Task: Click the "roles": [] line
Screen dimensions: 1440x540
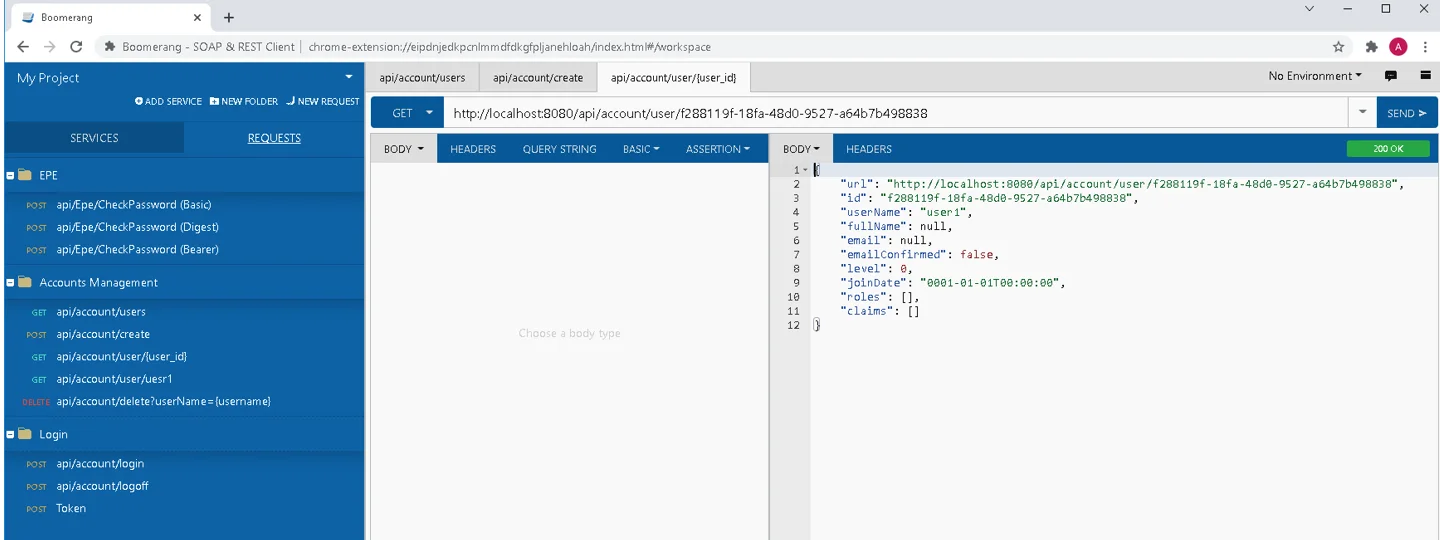Action: 881,297
